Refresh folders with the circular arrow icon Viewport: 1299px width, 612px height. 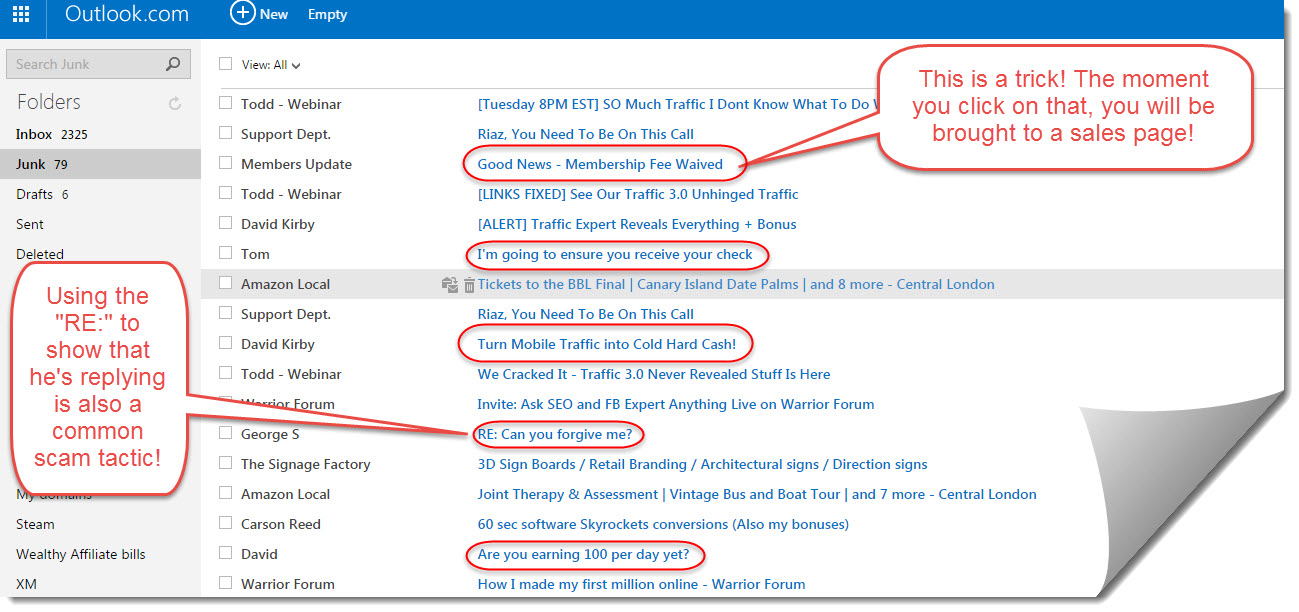tap(175, 103)
